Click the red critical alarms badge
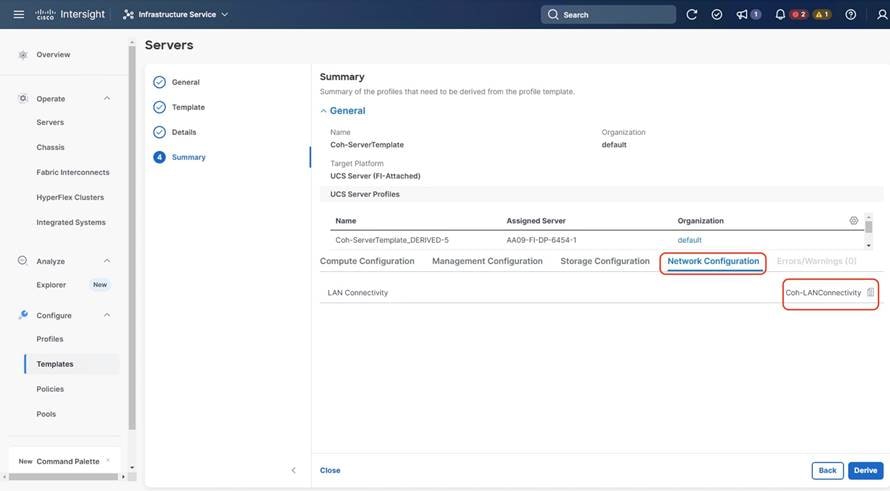Image resolution: width=890 pixels, height=491 pixels. click(799, 15)
